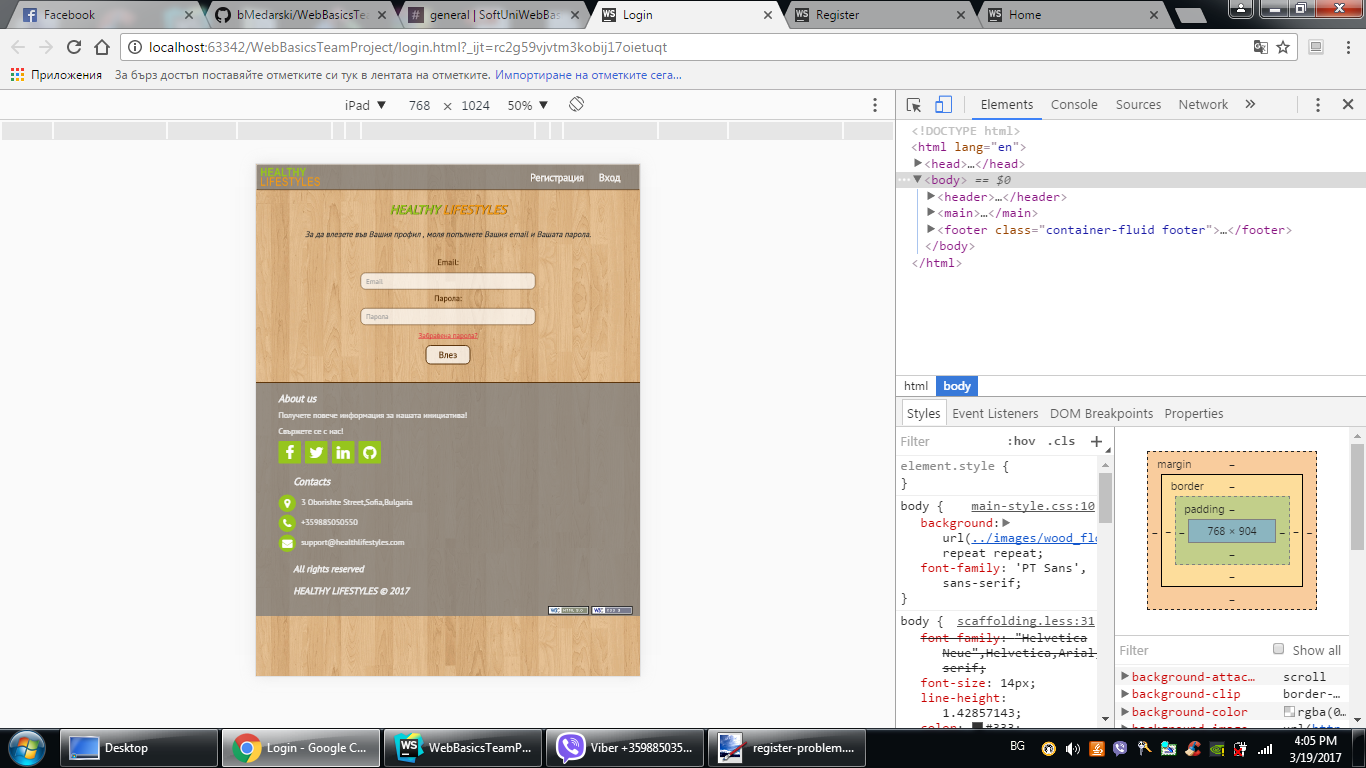Click the translate page icon in address bar
Screen dimensions: 1366x768
click(1261, 47)
